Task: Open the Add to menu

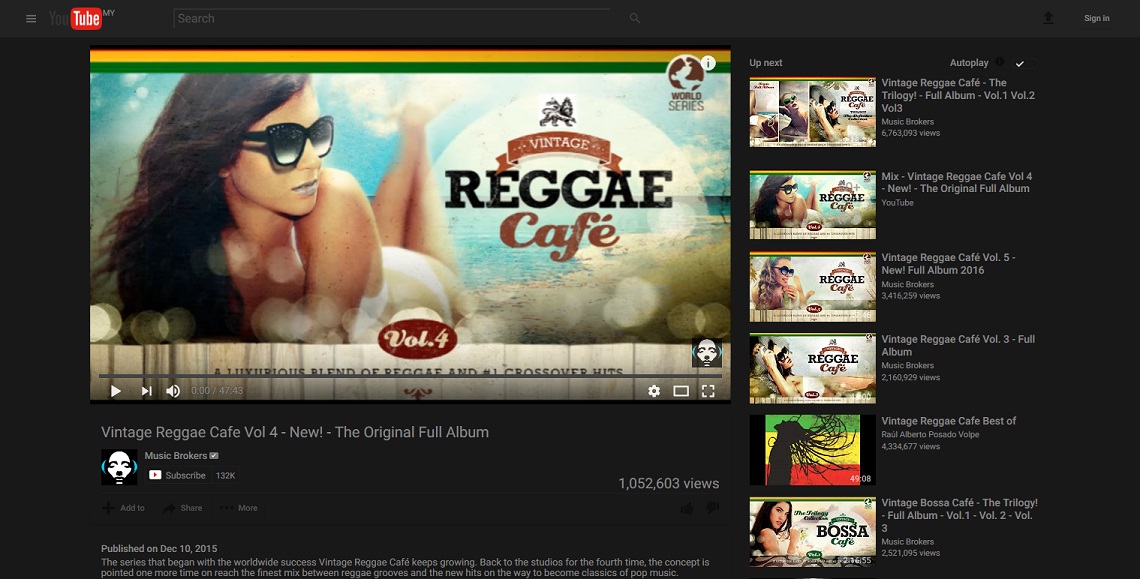Action: pyautogui.click(x=123, y=508)
